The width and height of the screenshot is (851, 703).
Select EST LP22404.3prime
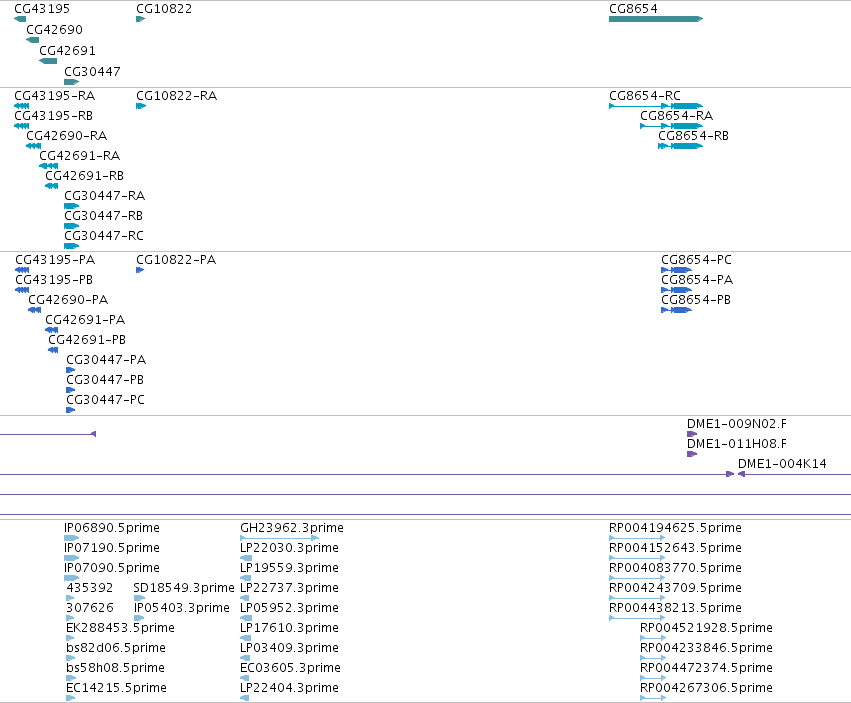tap(289, 688)
